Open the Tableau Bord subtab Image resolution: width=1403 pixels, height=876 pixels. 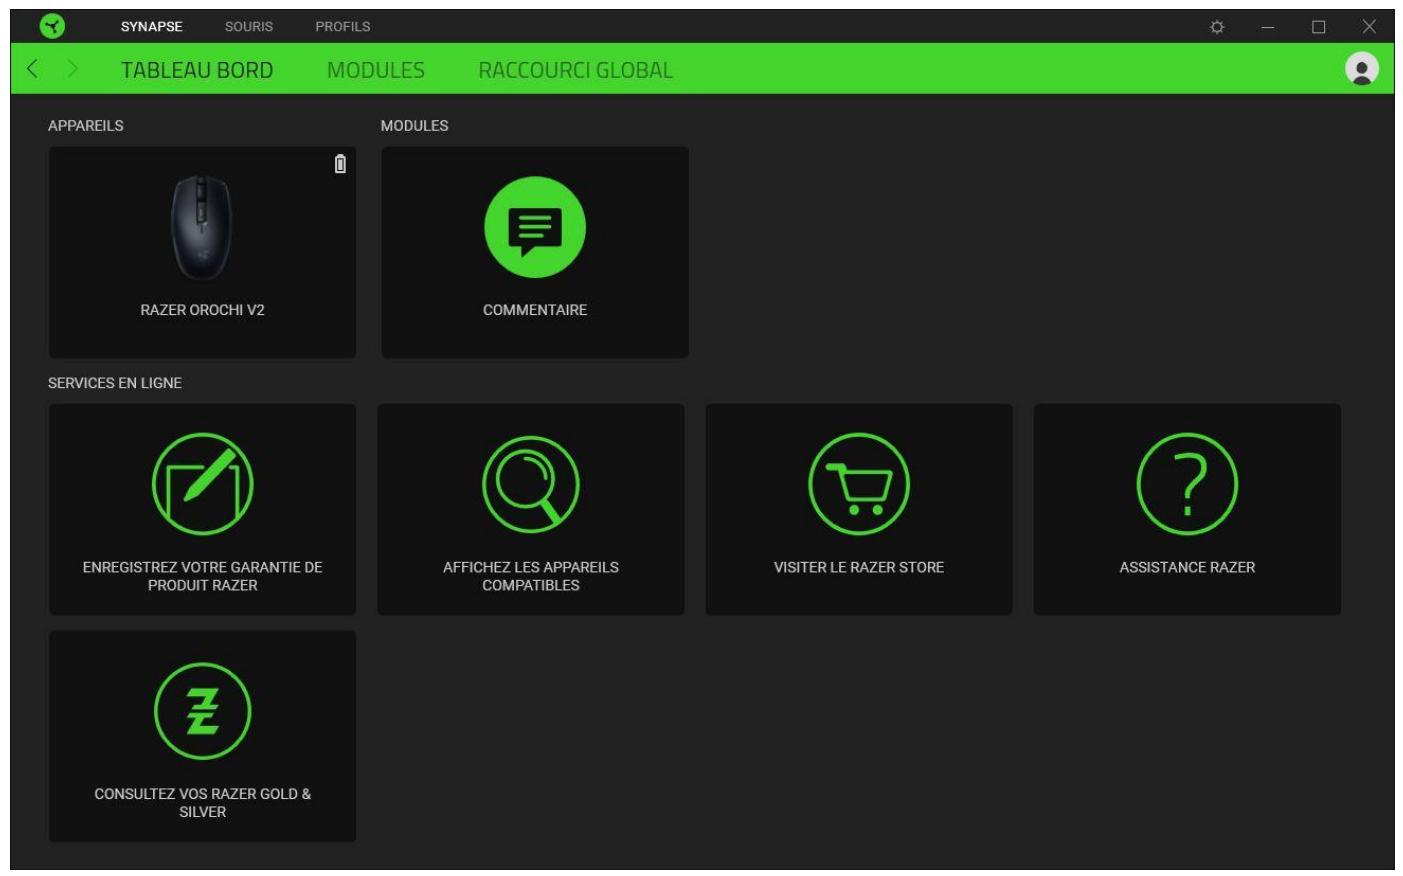tap(197, 70)
